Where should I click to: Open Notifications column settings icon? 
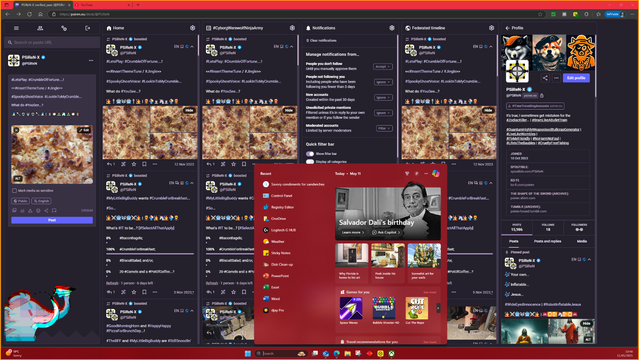coord(392,28)
